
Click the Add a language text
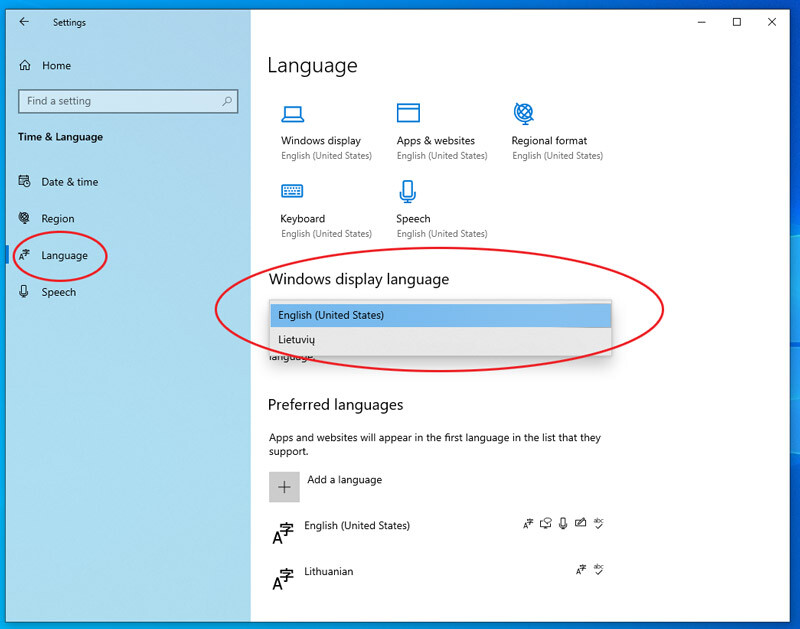[x=344, y=480]
